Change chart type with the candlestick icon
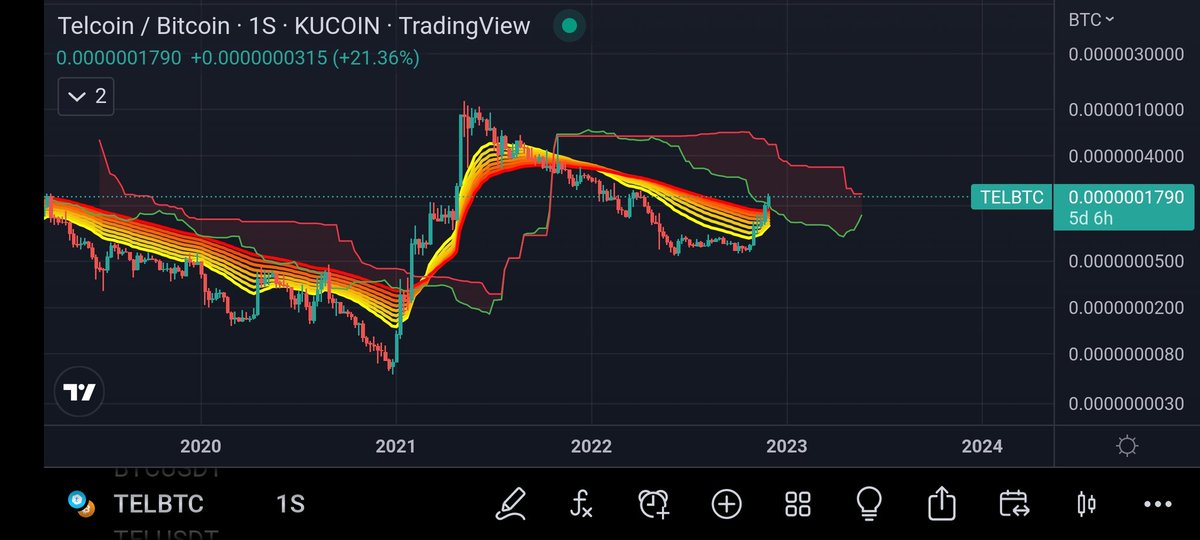The height and width of the screenshot is (540, 1200). [1086, 503]
